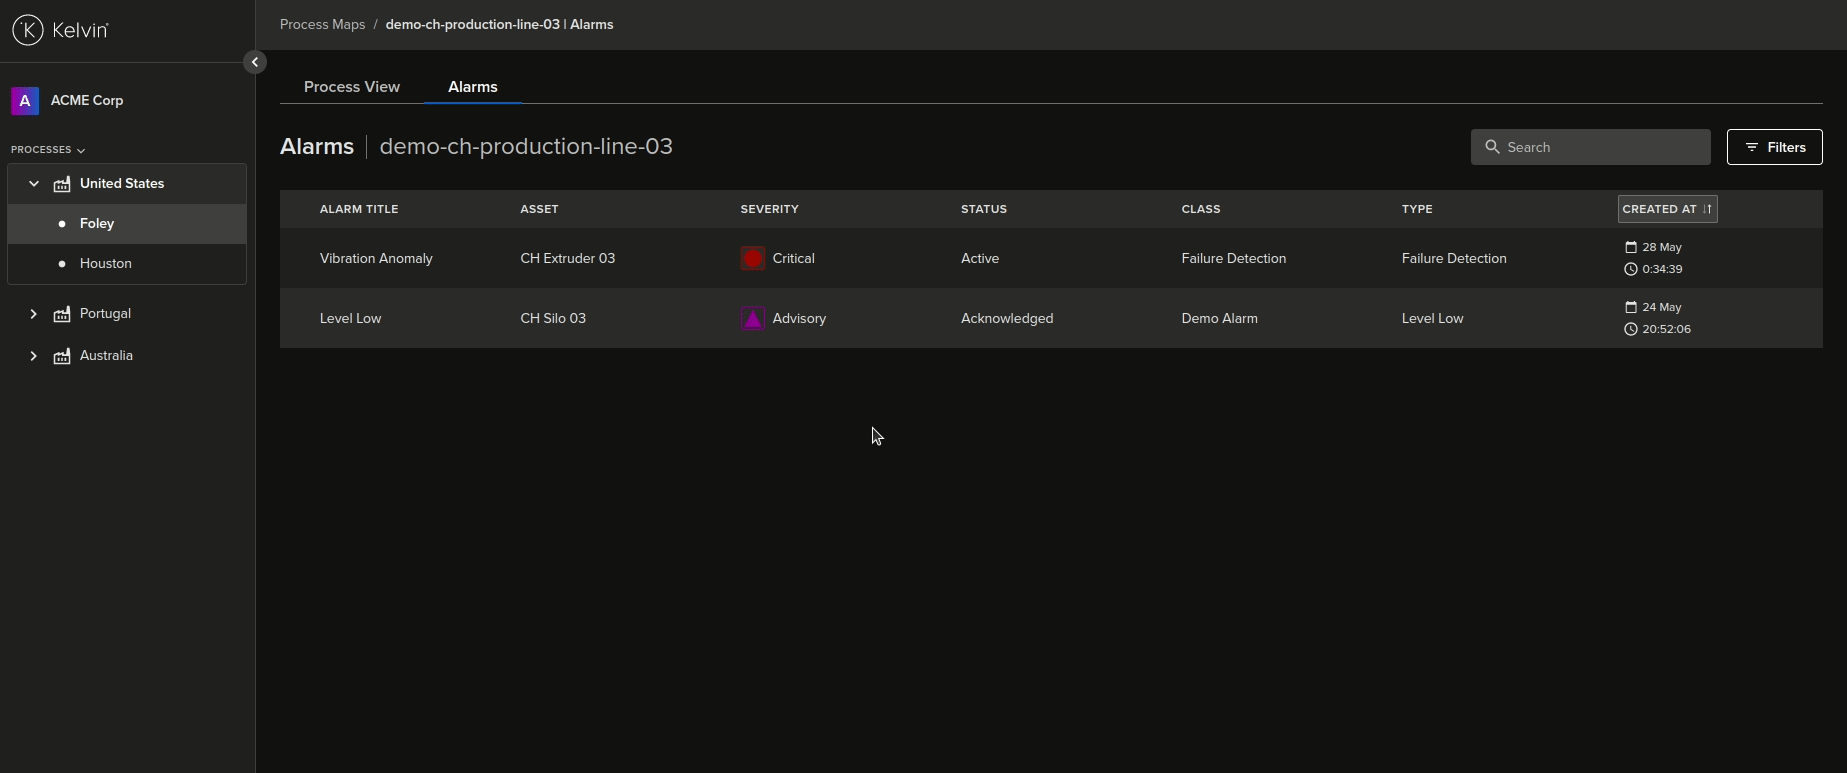Select Houston in the process tree
The width and height of the screenshot is (1847, 773).
pos(106,264)
